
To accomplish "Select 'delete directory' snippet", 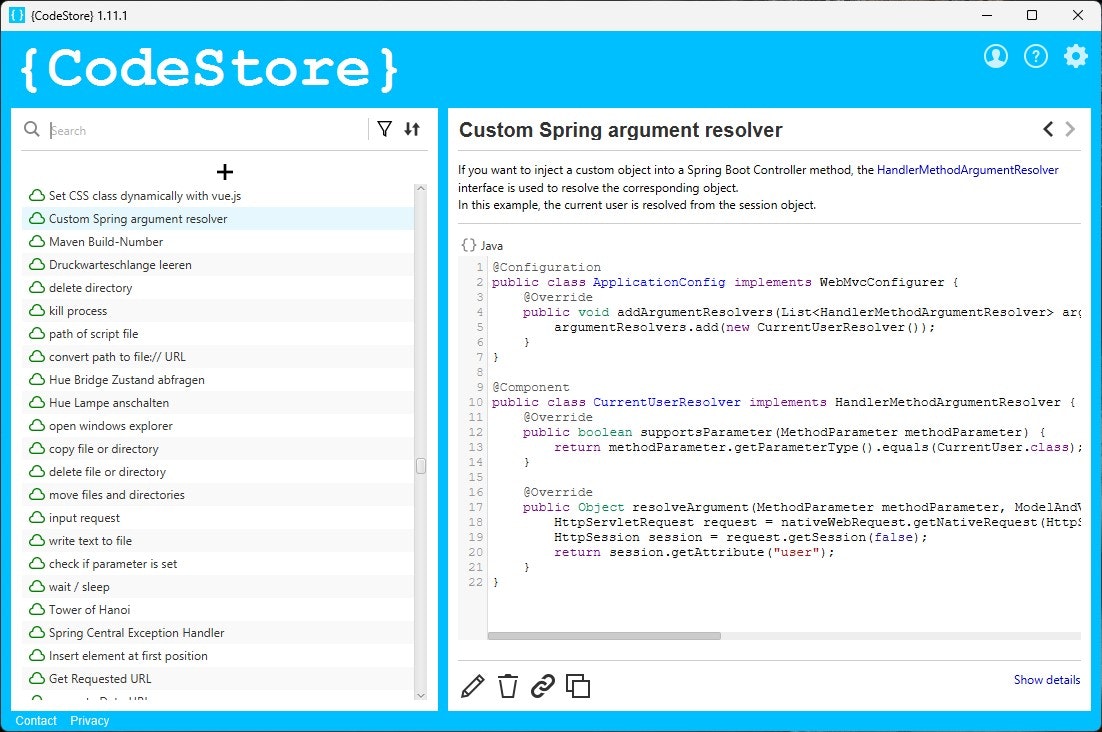I will coord(218,288).
